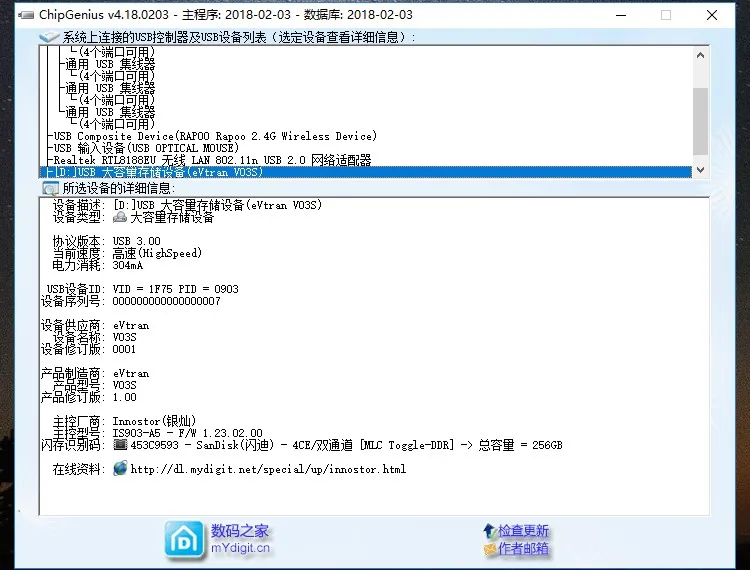Click the 产品型号 V03S value
This screenshot has height=570, width=750.
124,385
